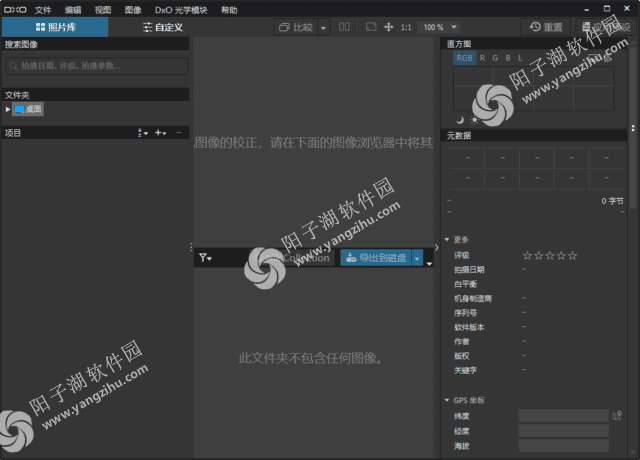This screenshot has height=460, width=640.
Task: Click the 经度 longitude field
Action: (x=563, y=431)
